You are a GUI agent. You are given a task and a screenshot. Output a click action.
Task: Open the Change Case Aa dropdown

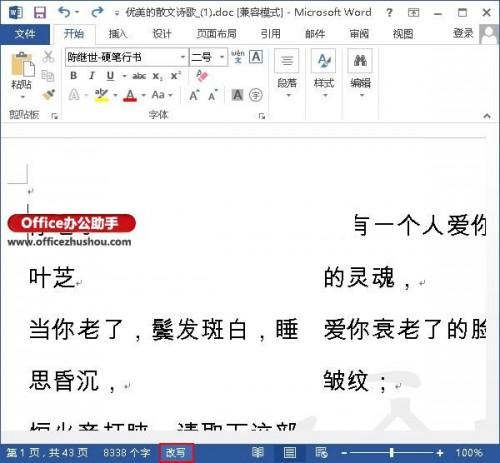click(162, 95)
